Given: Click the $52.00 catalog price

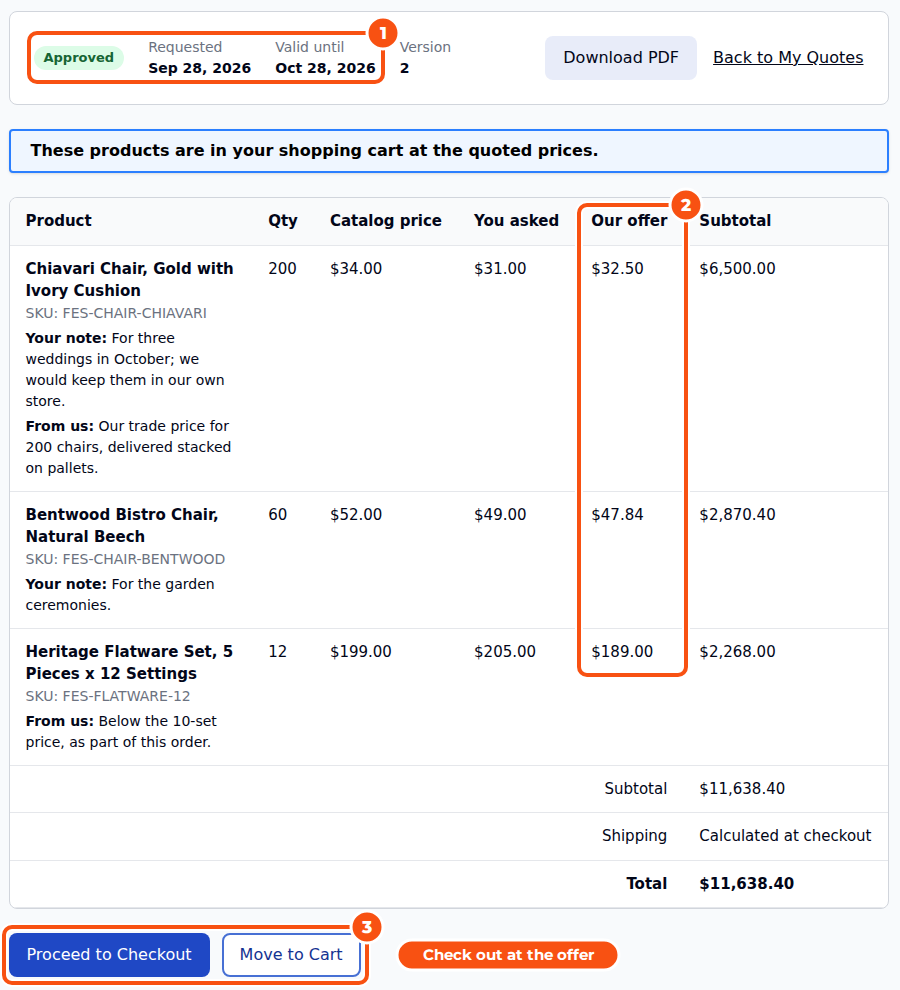Looking at the screenshot, I should click(356, 515).
